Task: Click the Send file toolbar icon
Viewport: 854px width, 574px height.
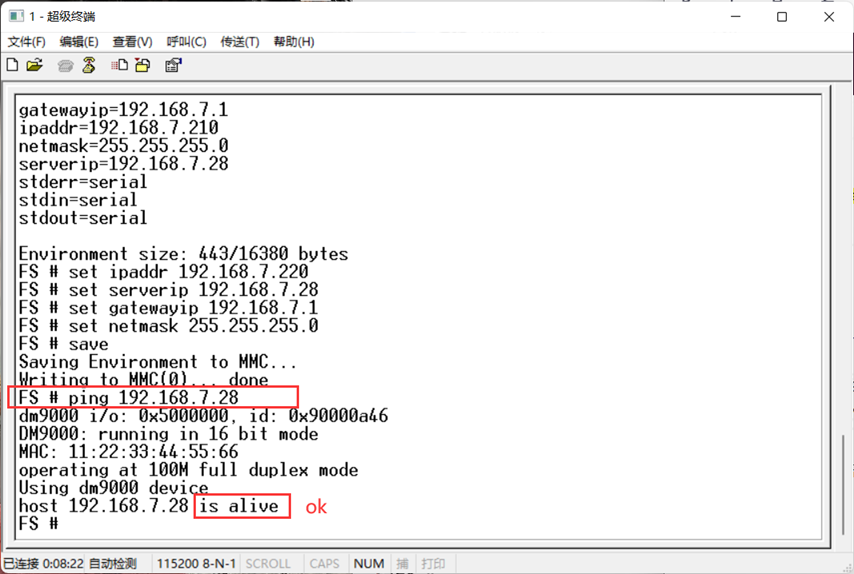Action: point(120,65)
